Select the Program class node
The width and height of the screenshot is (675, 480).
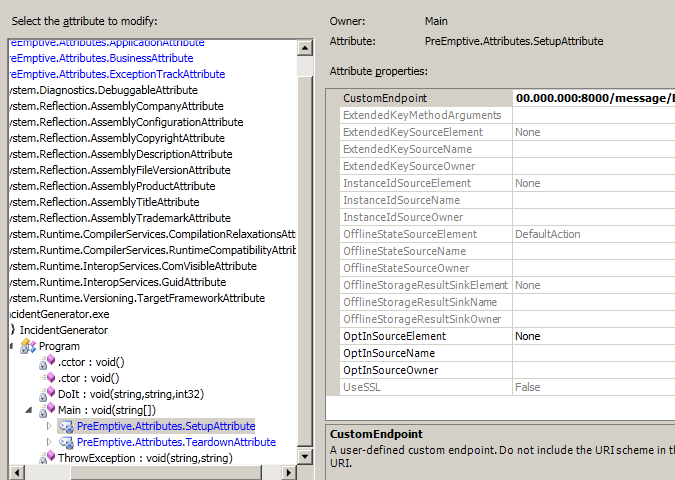point(59,346)
